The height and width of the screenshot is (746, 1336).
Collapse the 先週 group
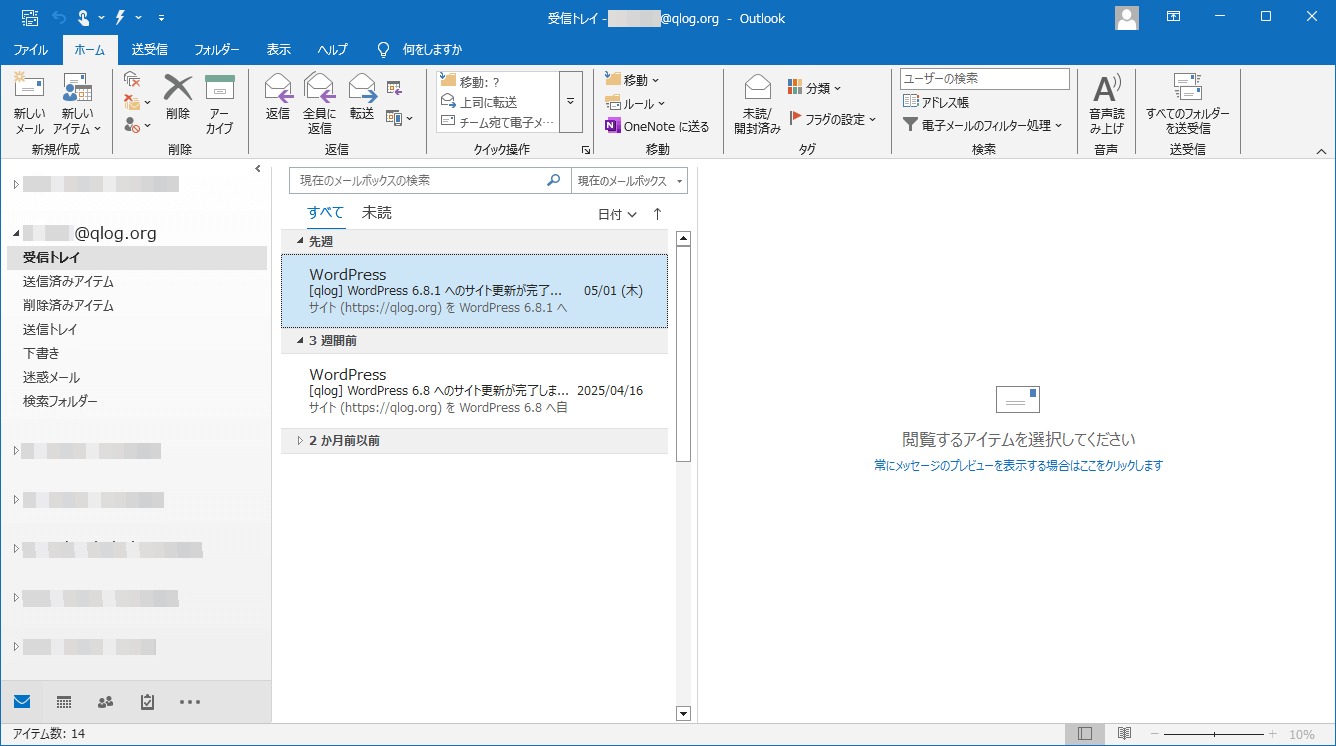point(300,241)
